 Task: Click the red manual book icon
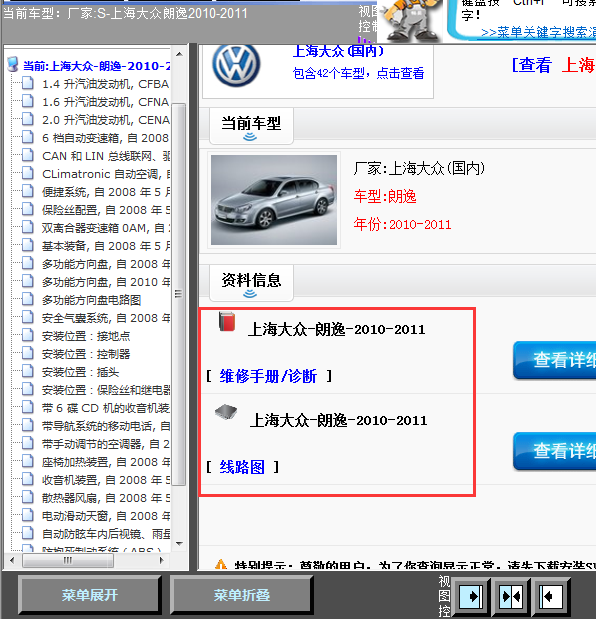point(227,322)
